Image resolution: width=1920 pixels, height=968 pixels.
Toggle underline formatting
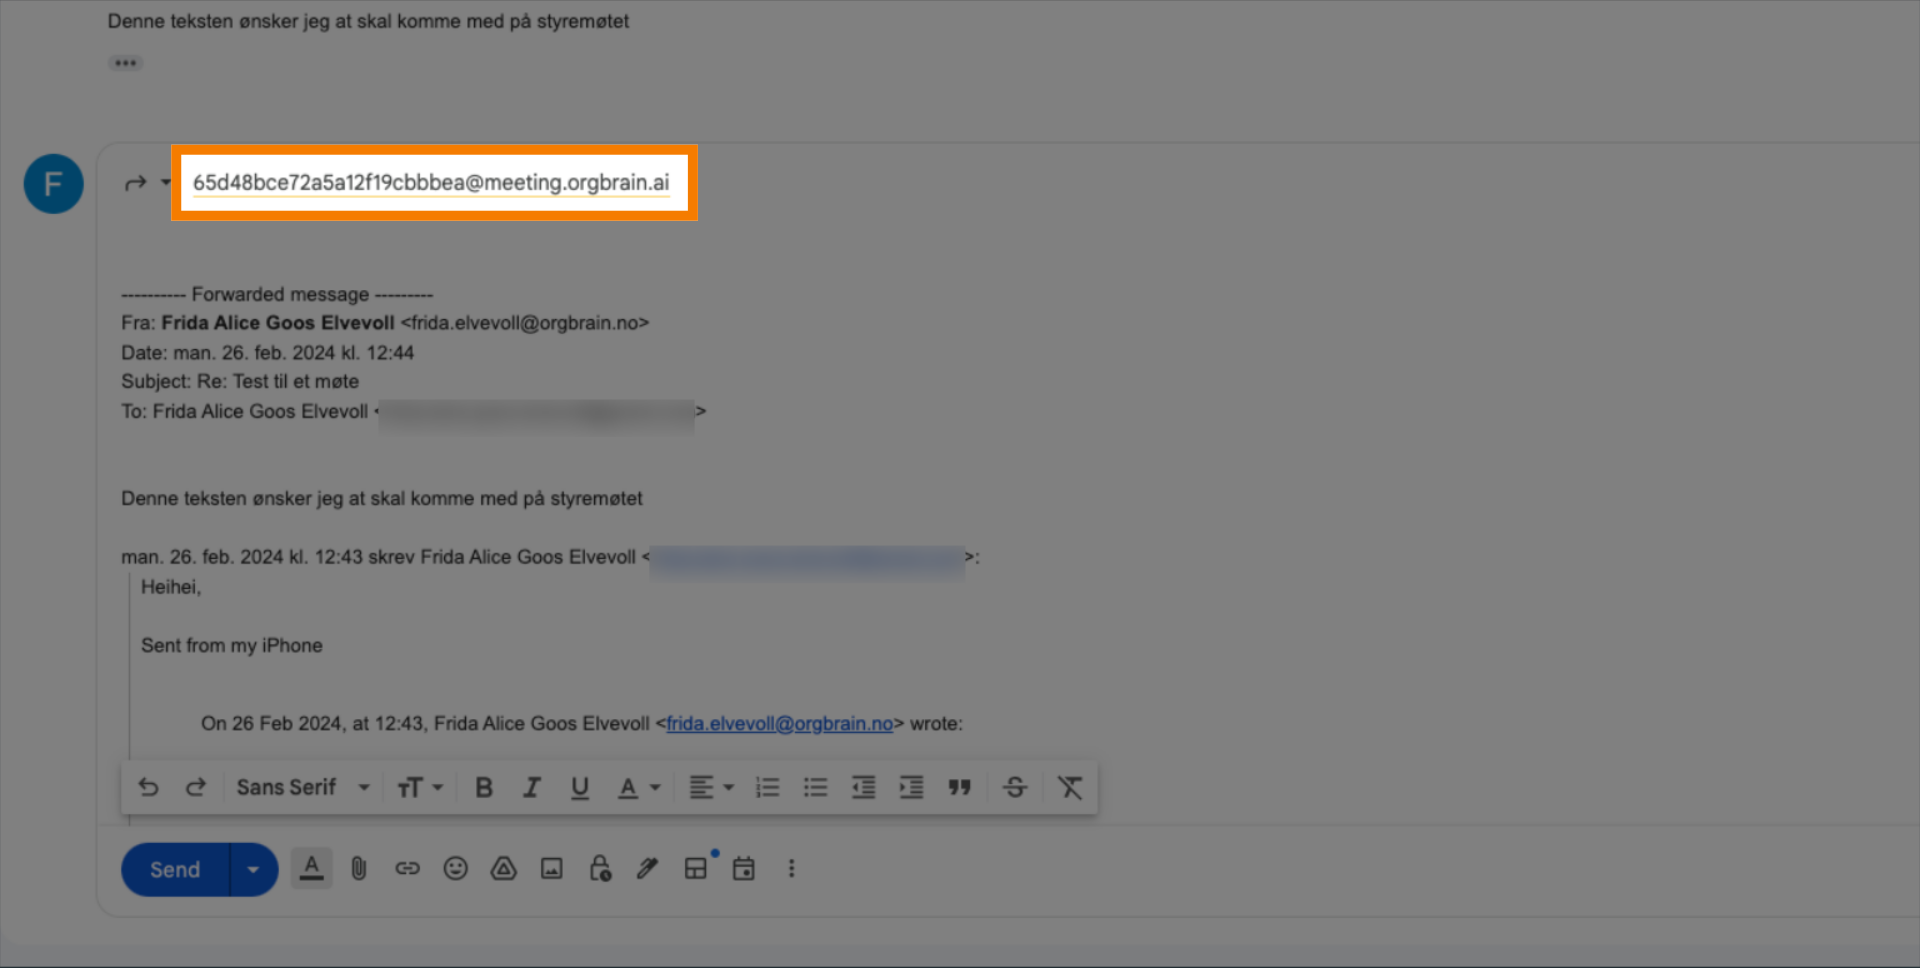(x=579, y=788)
